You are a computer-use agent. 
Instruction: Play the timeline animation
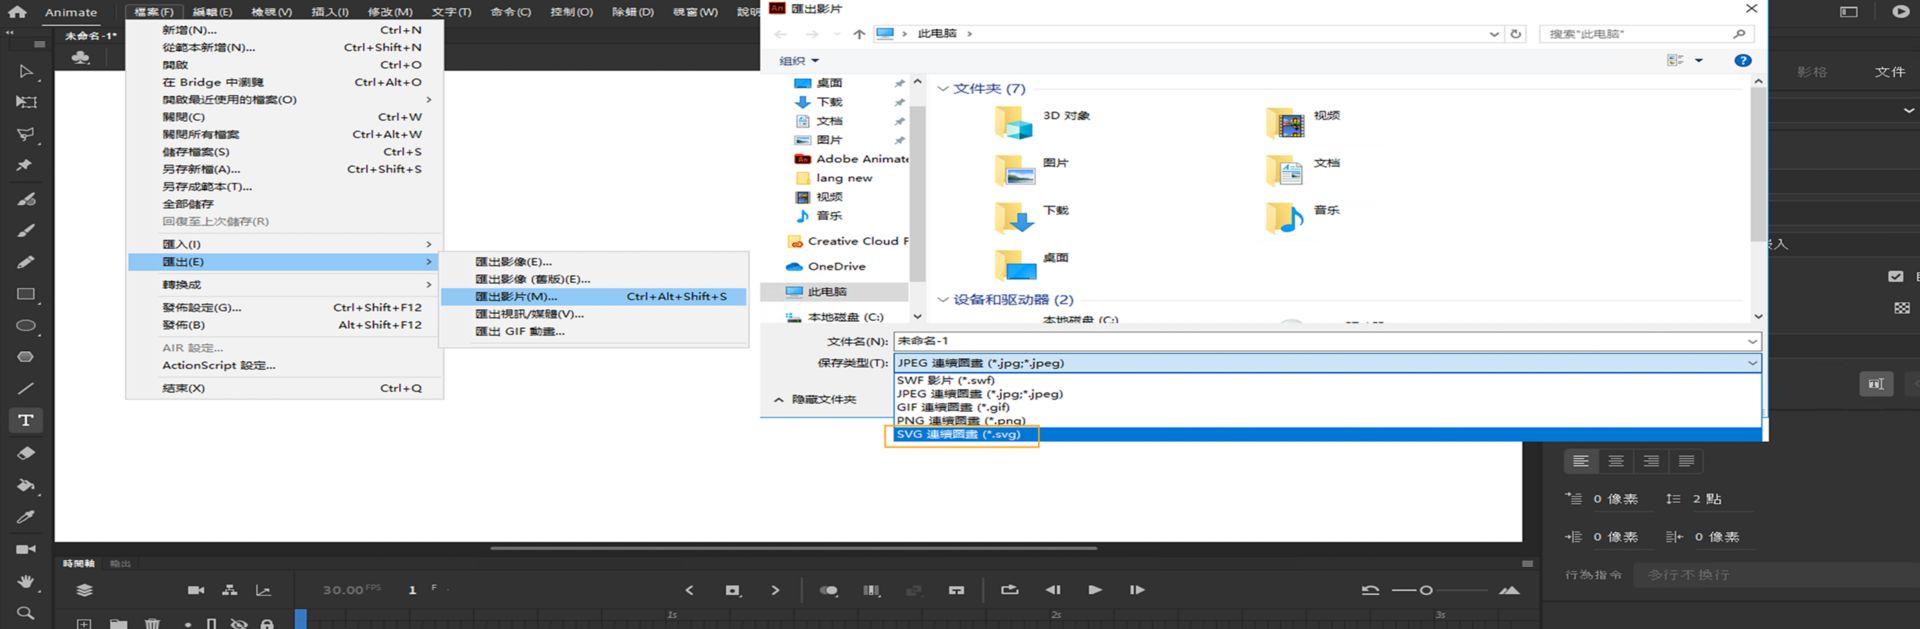1095,590
